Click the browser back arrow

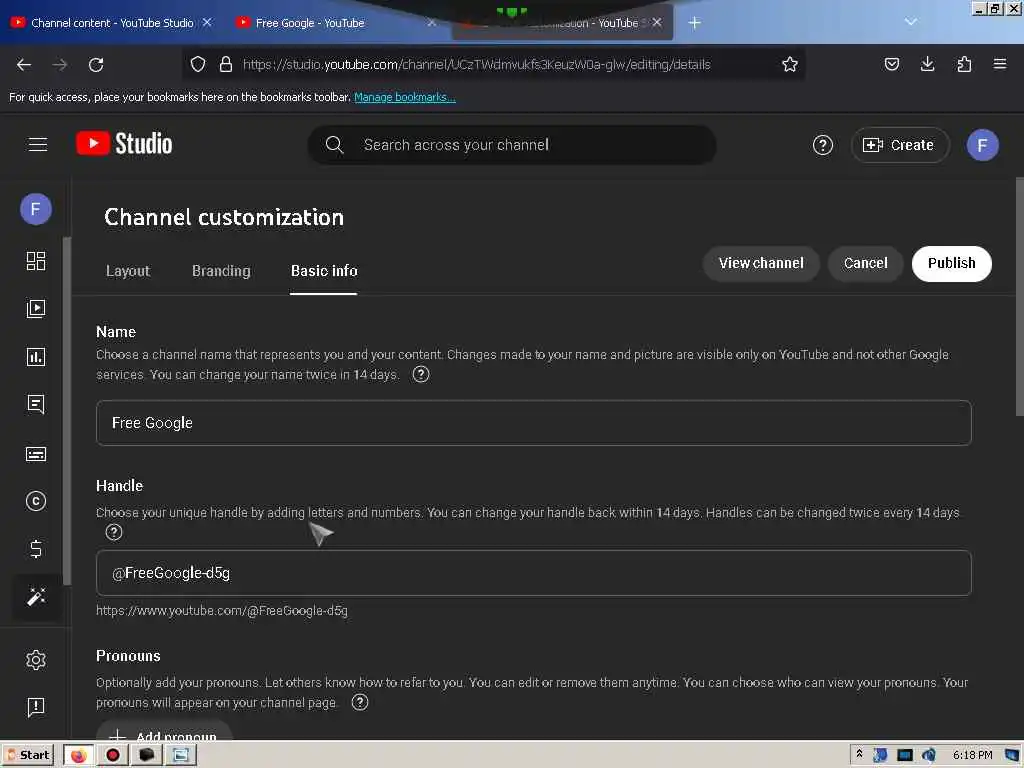tap(24, 65)
